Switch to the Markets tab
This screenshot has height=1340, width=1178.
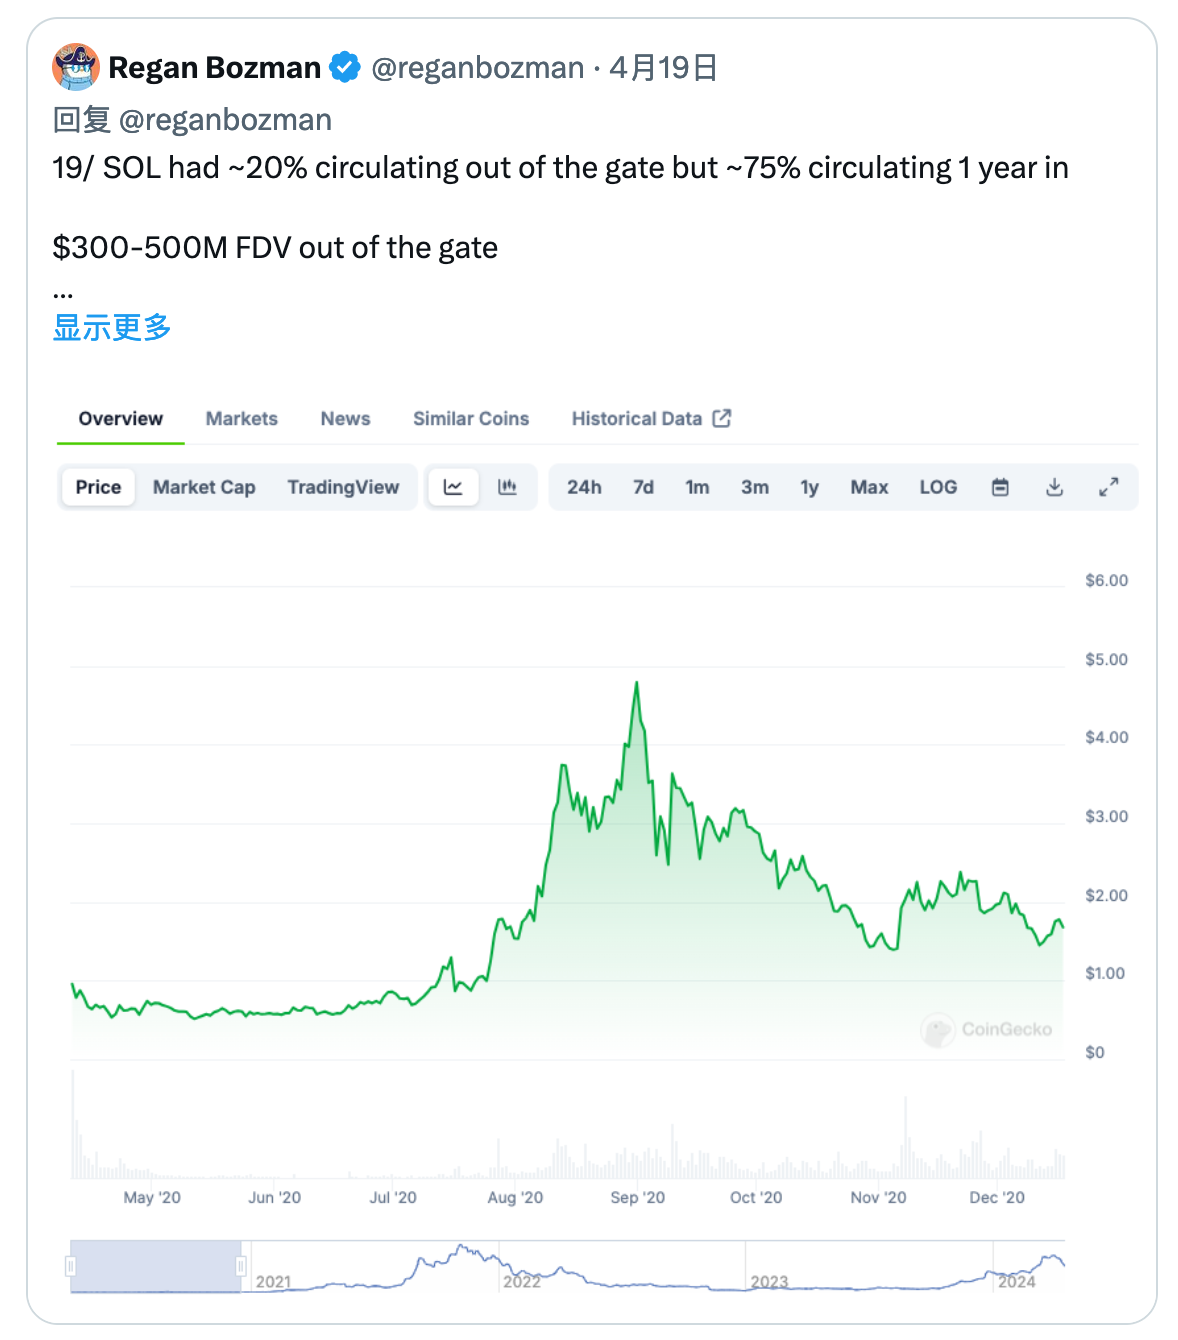[x=241, y=418]
